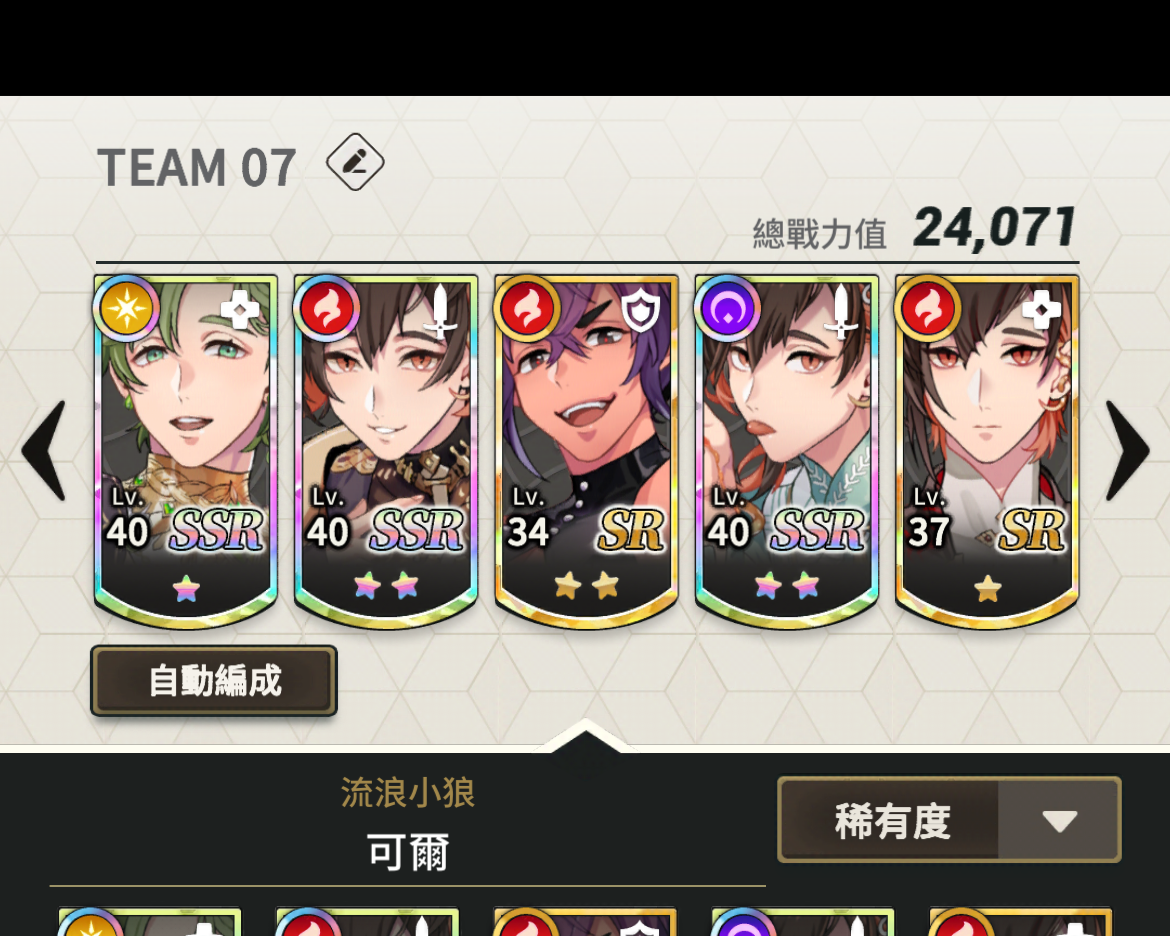This screenshot has width=1170, height=936.
Task: Select the Lv. 34 purple-haired SR card
Action: coord(586,452)
